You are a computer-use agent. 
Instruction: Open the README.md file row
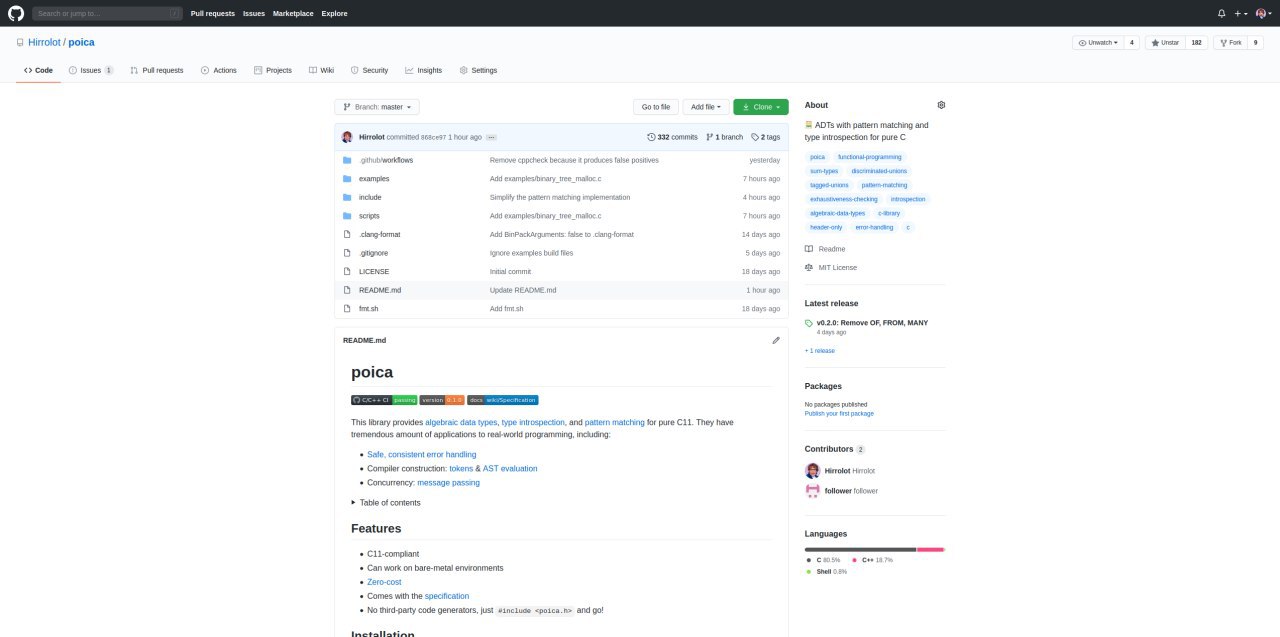point(561,290)
